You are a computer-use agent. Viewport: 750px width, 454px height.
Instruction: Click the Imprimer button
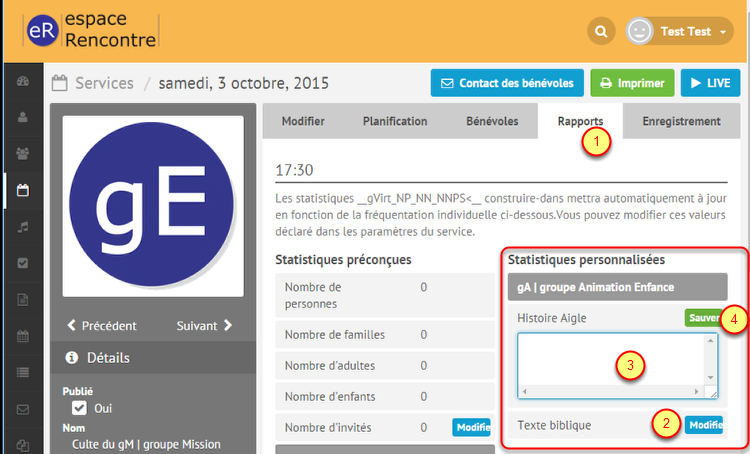click(x=632, y=83)
